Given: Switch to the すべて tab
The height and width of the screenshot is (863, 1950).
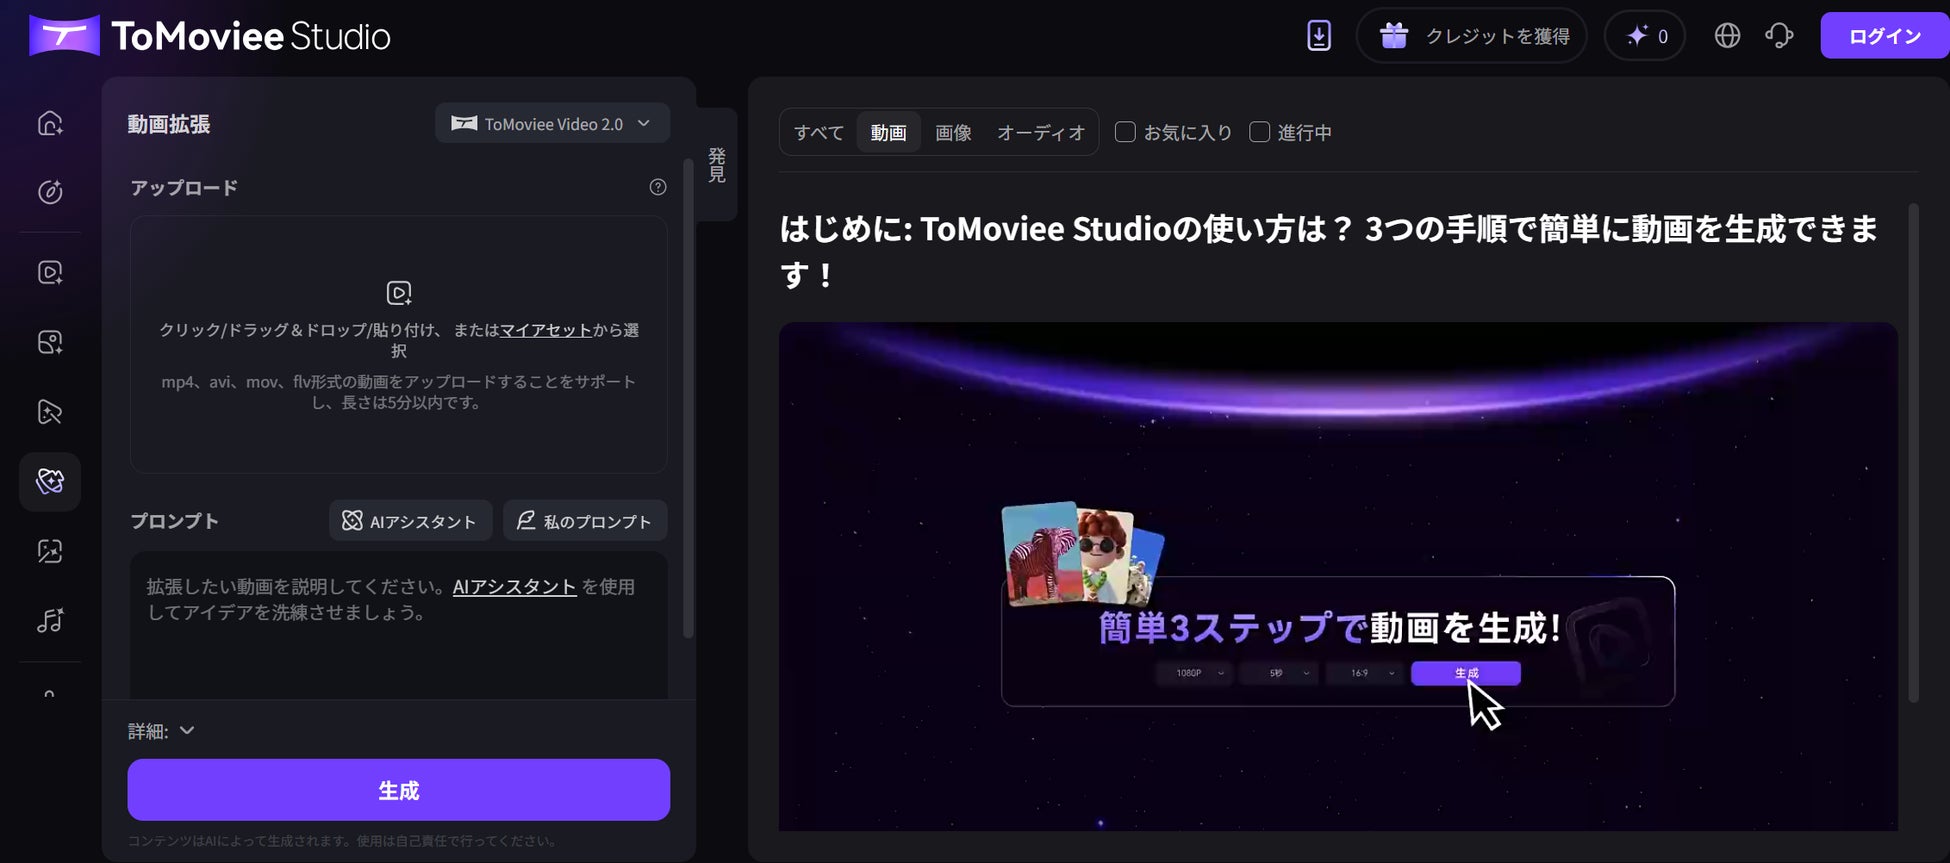Looking at the screenshot, I should pyautogui.click(x=819, y=132).
